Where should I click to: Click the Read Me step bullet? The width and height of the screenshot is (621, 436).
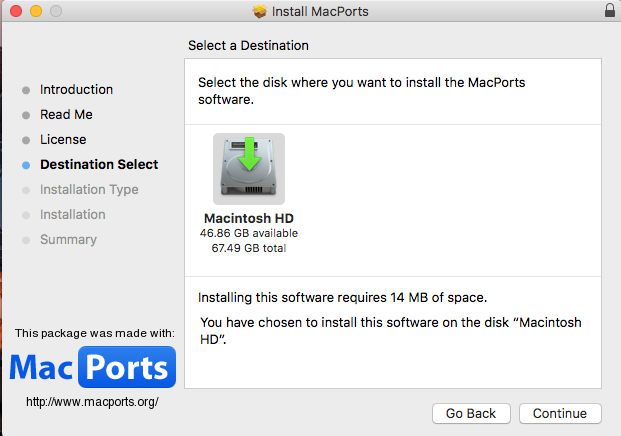coord(26,115)
